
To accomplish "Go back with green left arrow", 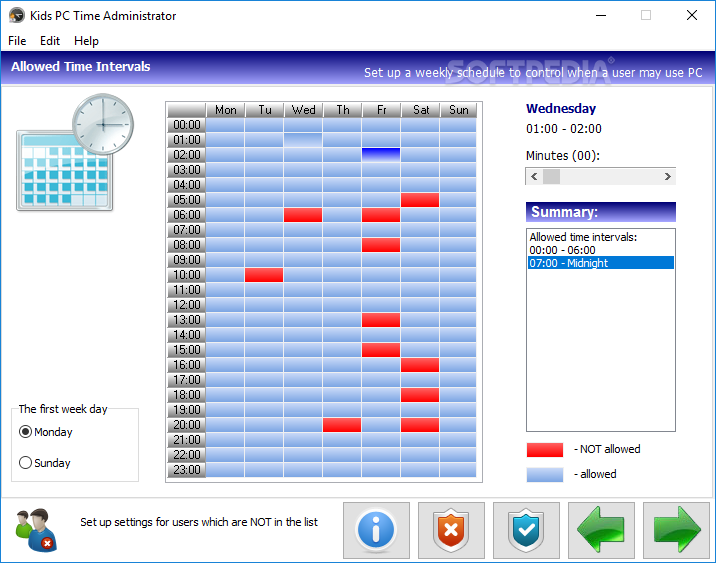I will point(601,530).
